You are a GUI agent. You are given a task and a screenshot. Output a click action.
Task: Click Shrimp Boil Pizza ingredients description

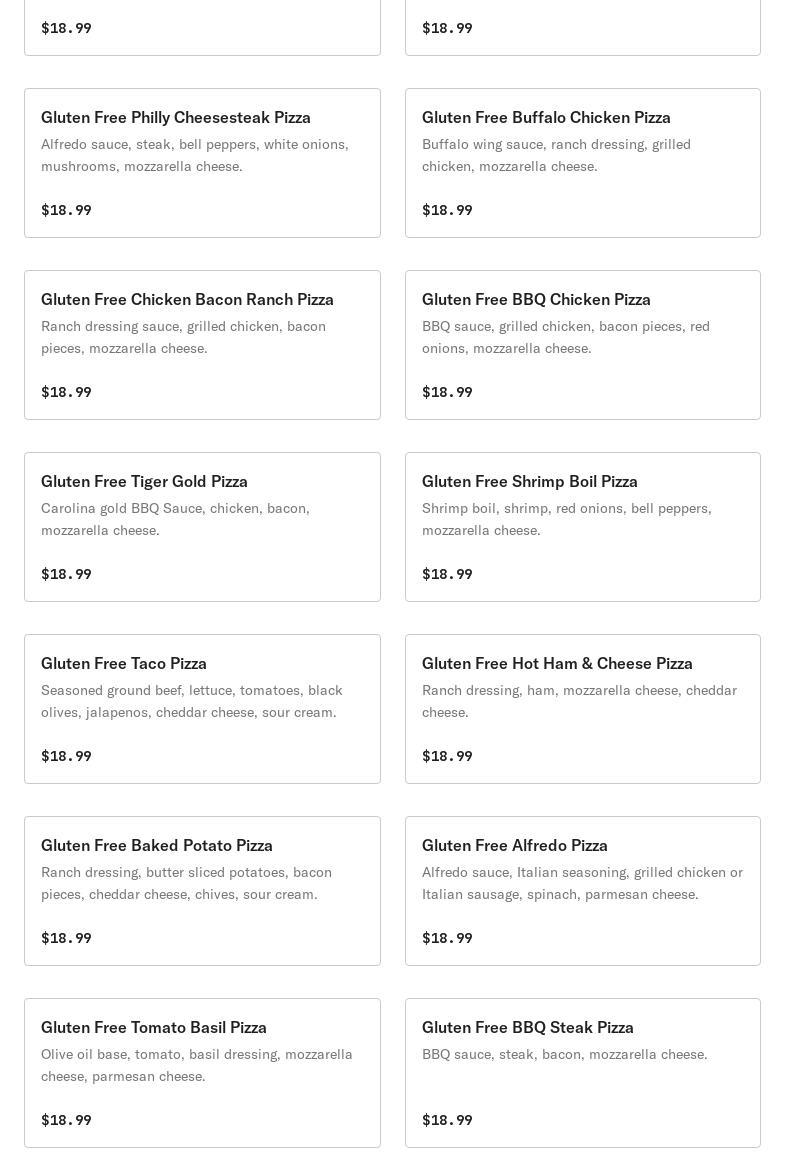(x=566, y=519)
